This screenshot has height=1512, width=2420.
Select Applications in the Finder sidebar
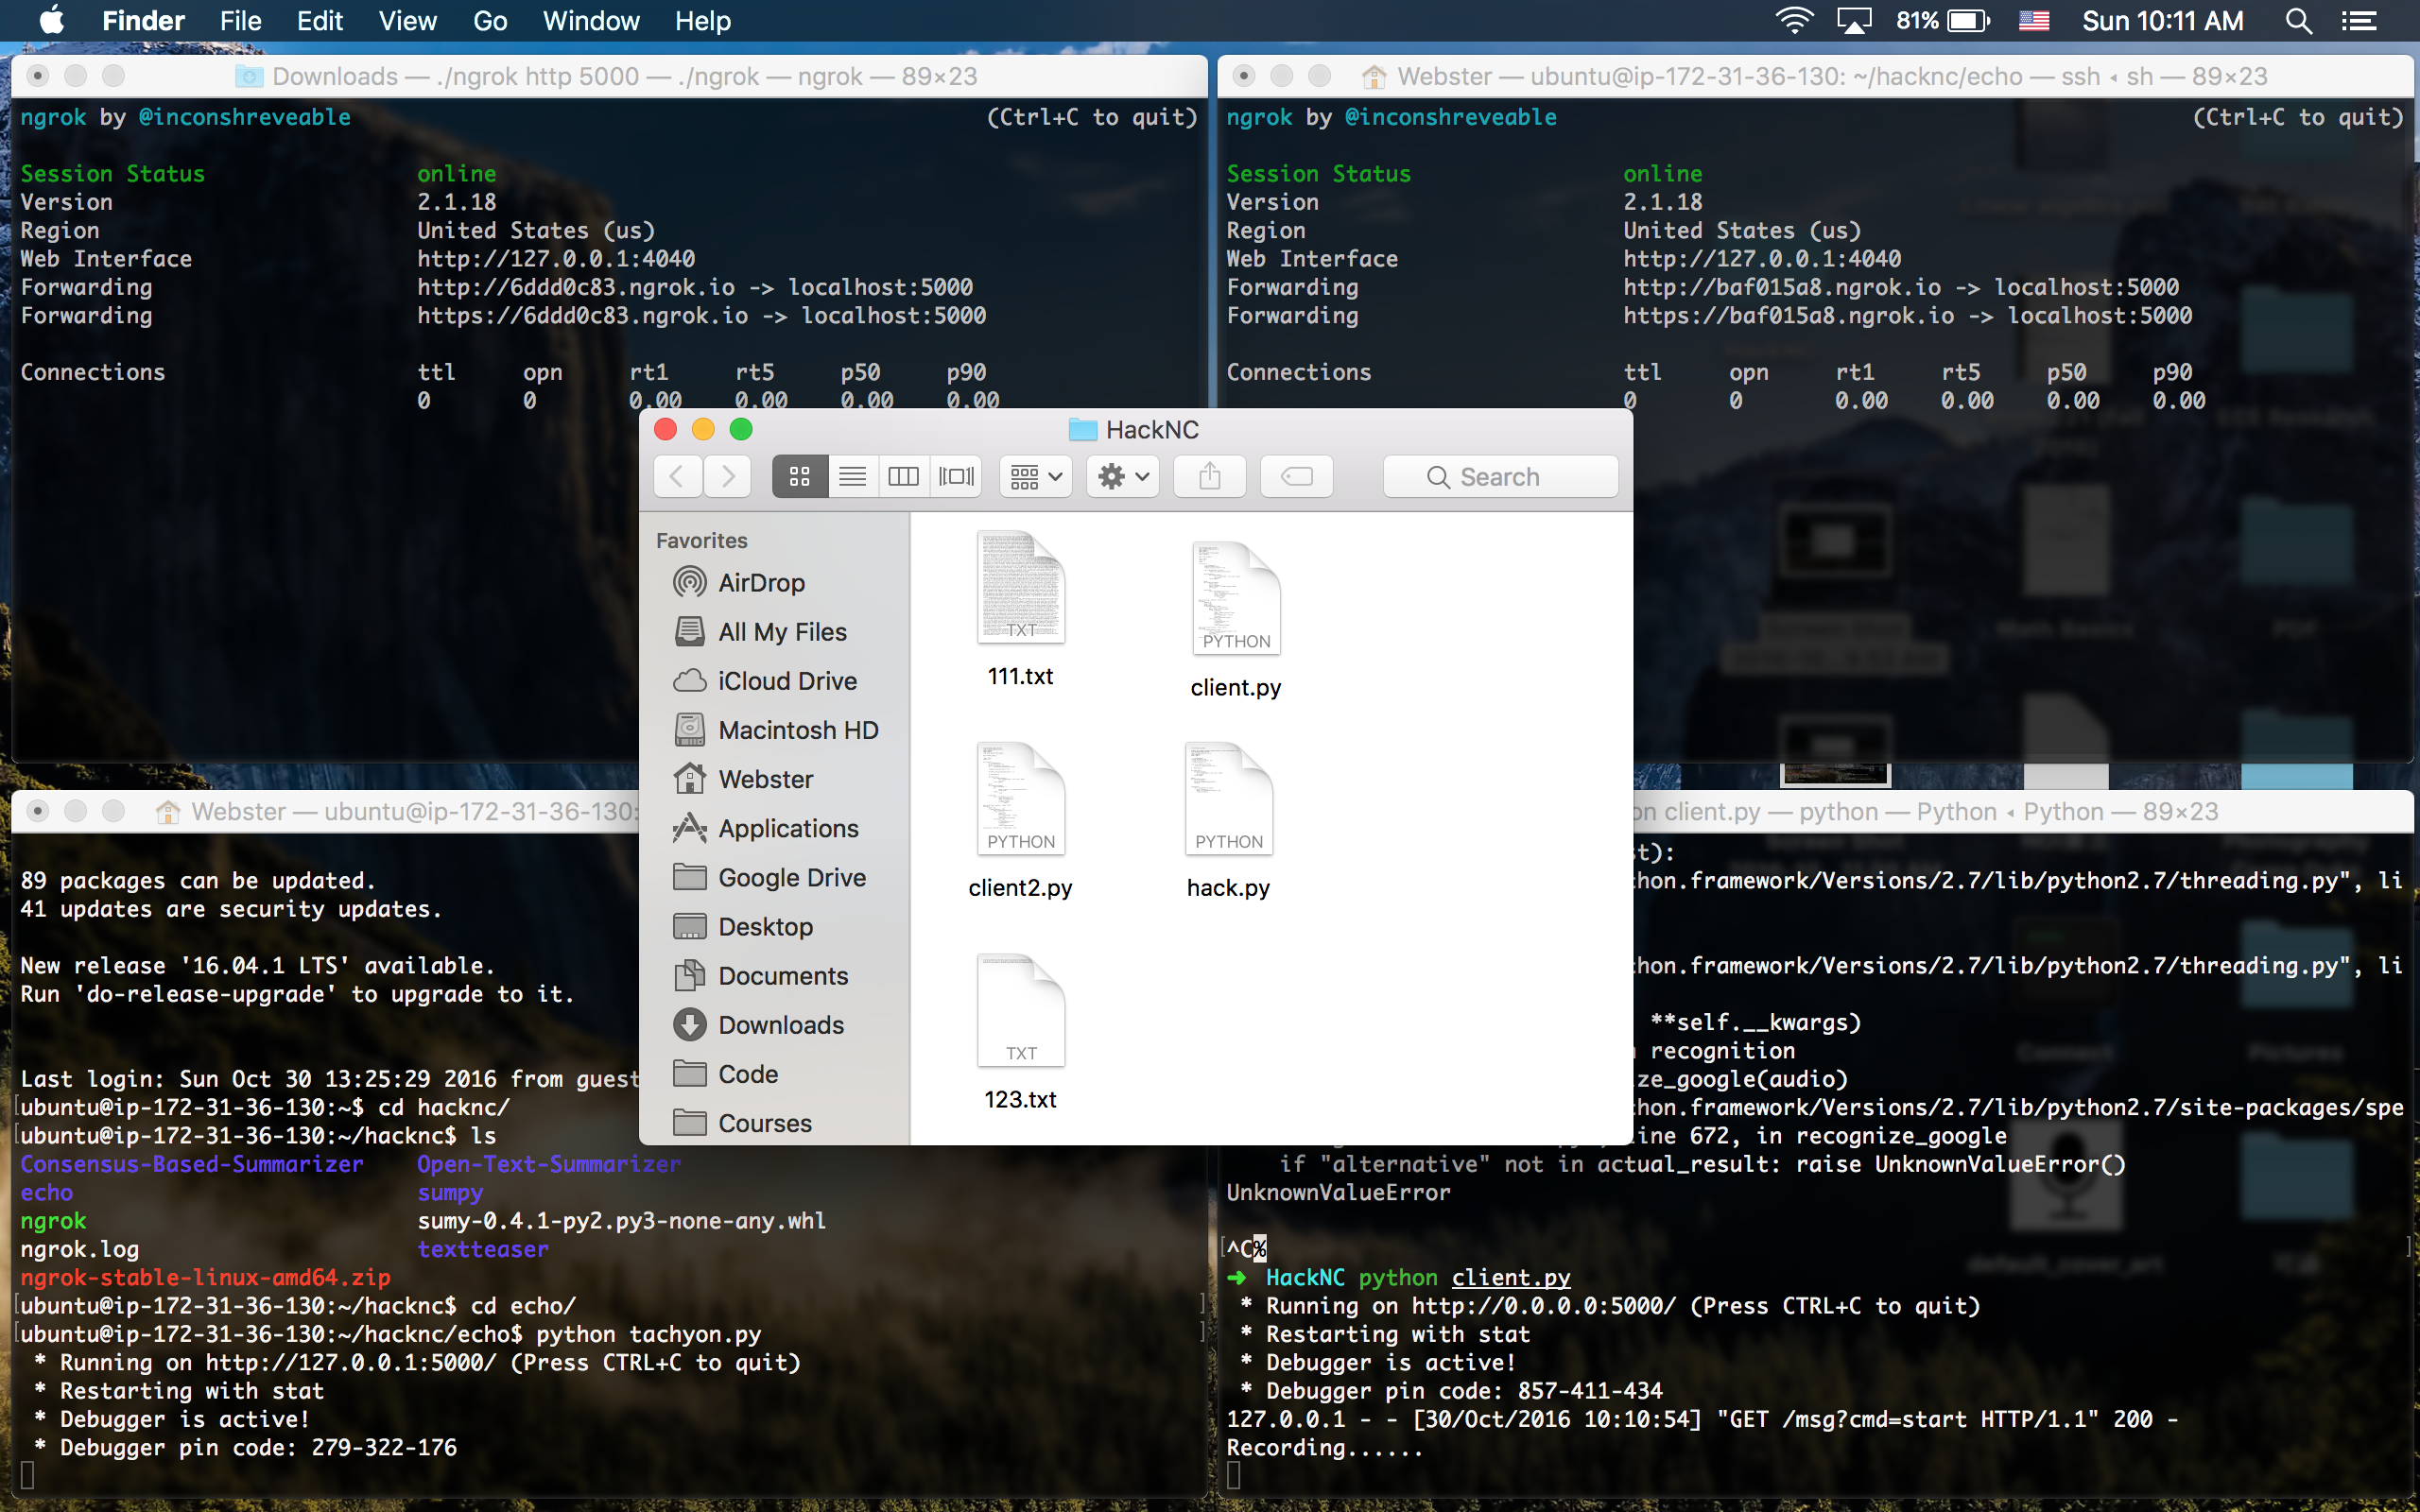tap(787, 828)
